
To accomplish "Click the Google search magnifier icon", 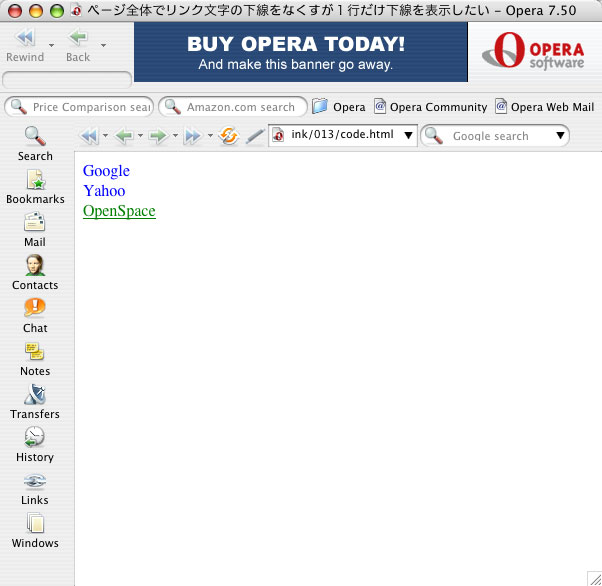I will click(x=434, y=136).
